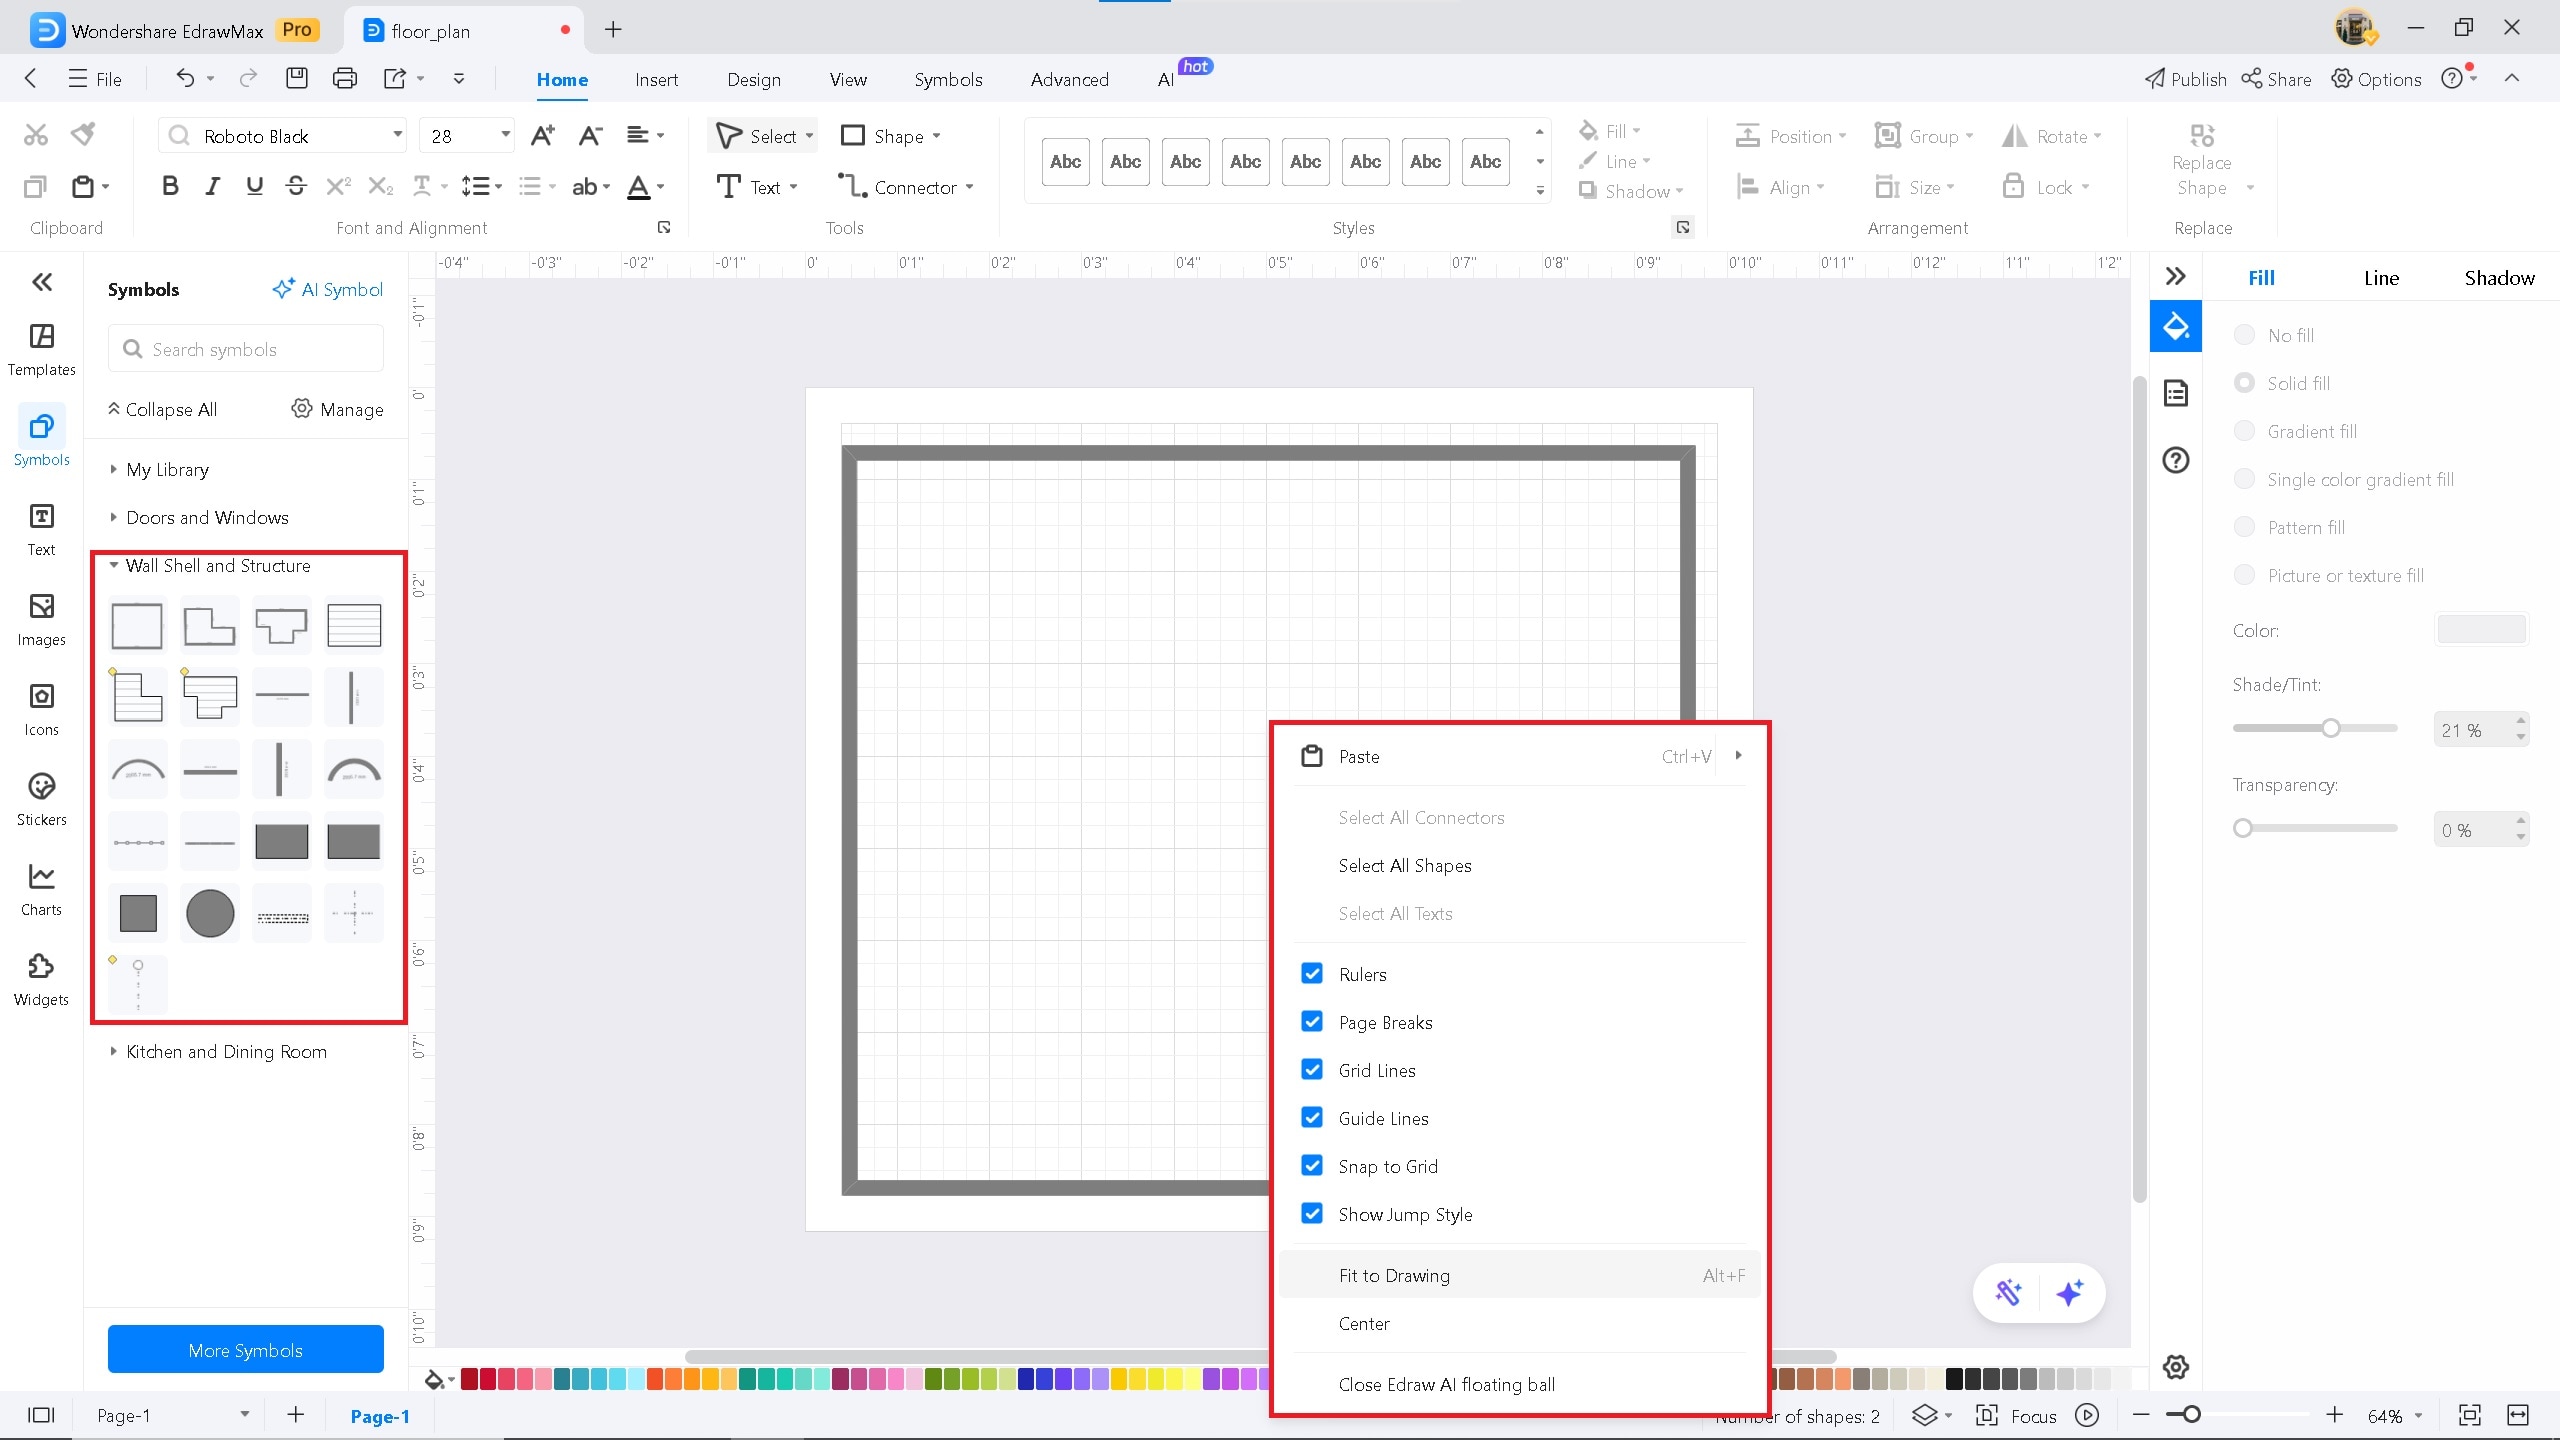Open the Text sidebar panel

[41, 530]
